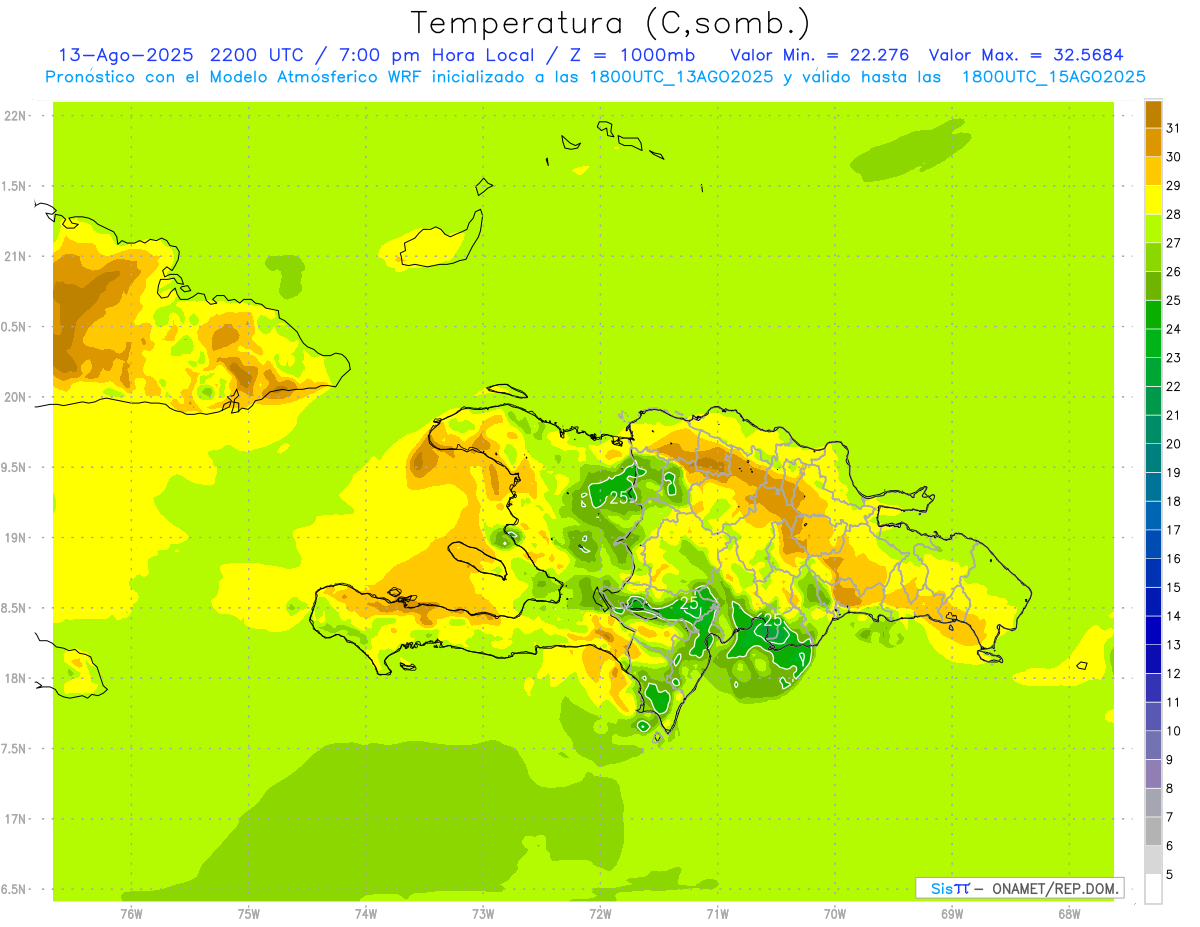Select the date text '13-Ago-2025'

127,55
